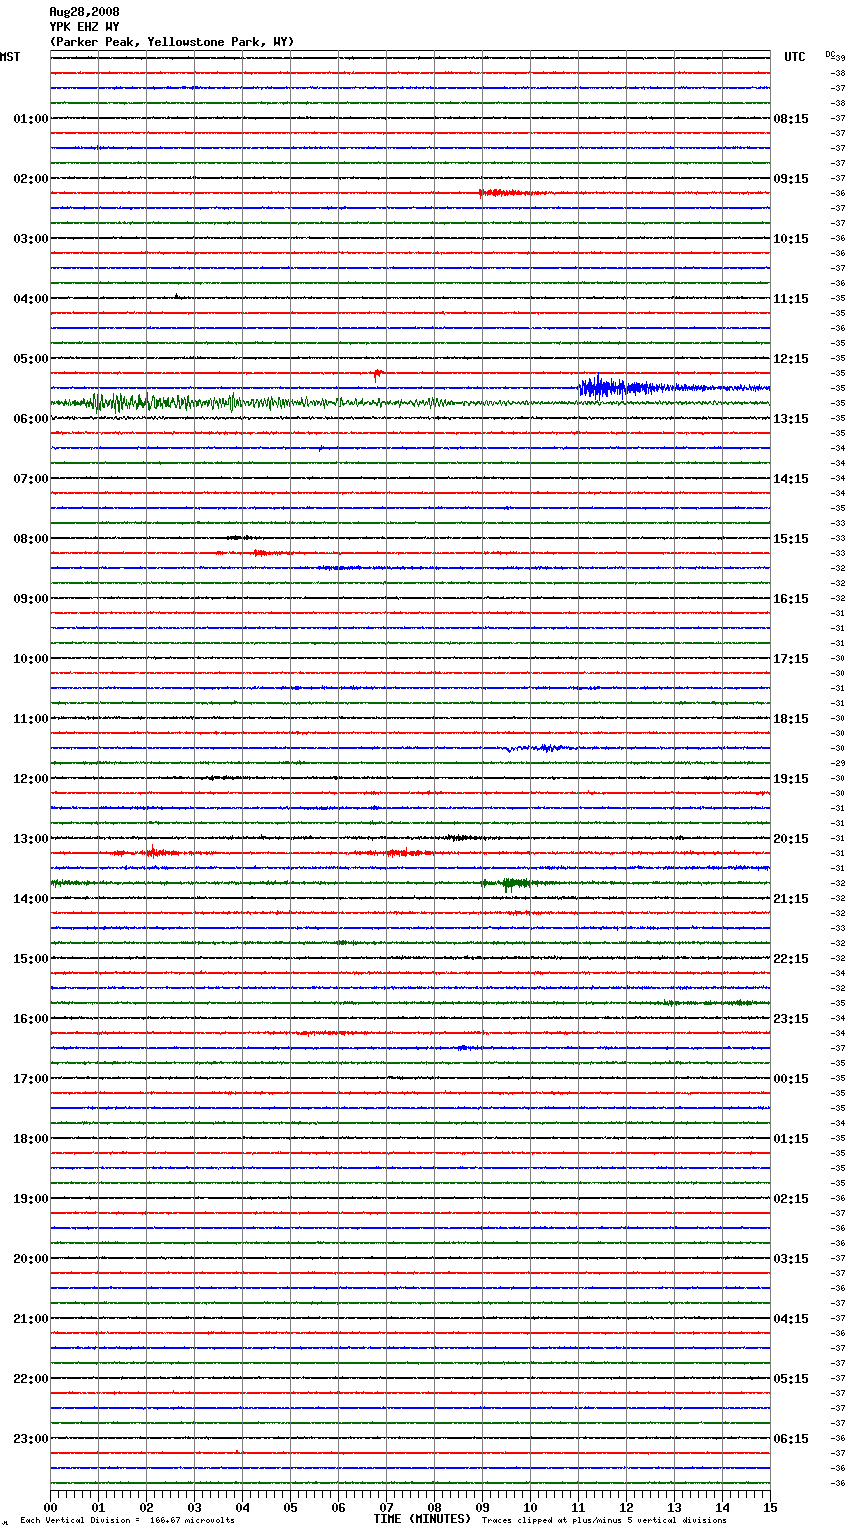The width and height of the screenshot is (850, 1534).
Task: Click the -39 DC offset value at top
Action: click(x=840, y=58)
